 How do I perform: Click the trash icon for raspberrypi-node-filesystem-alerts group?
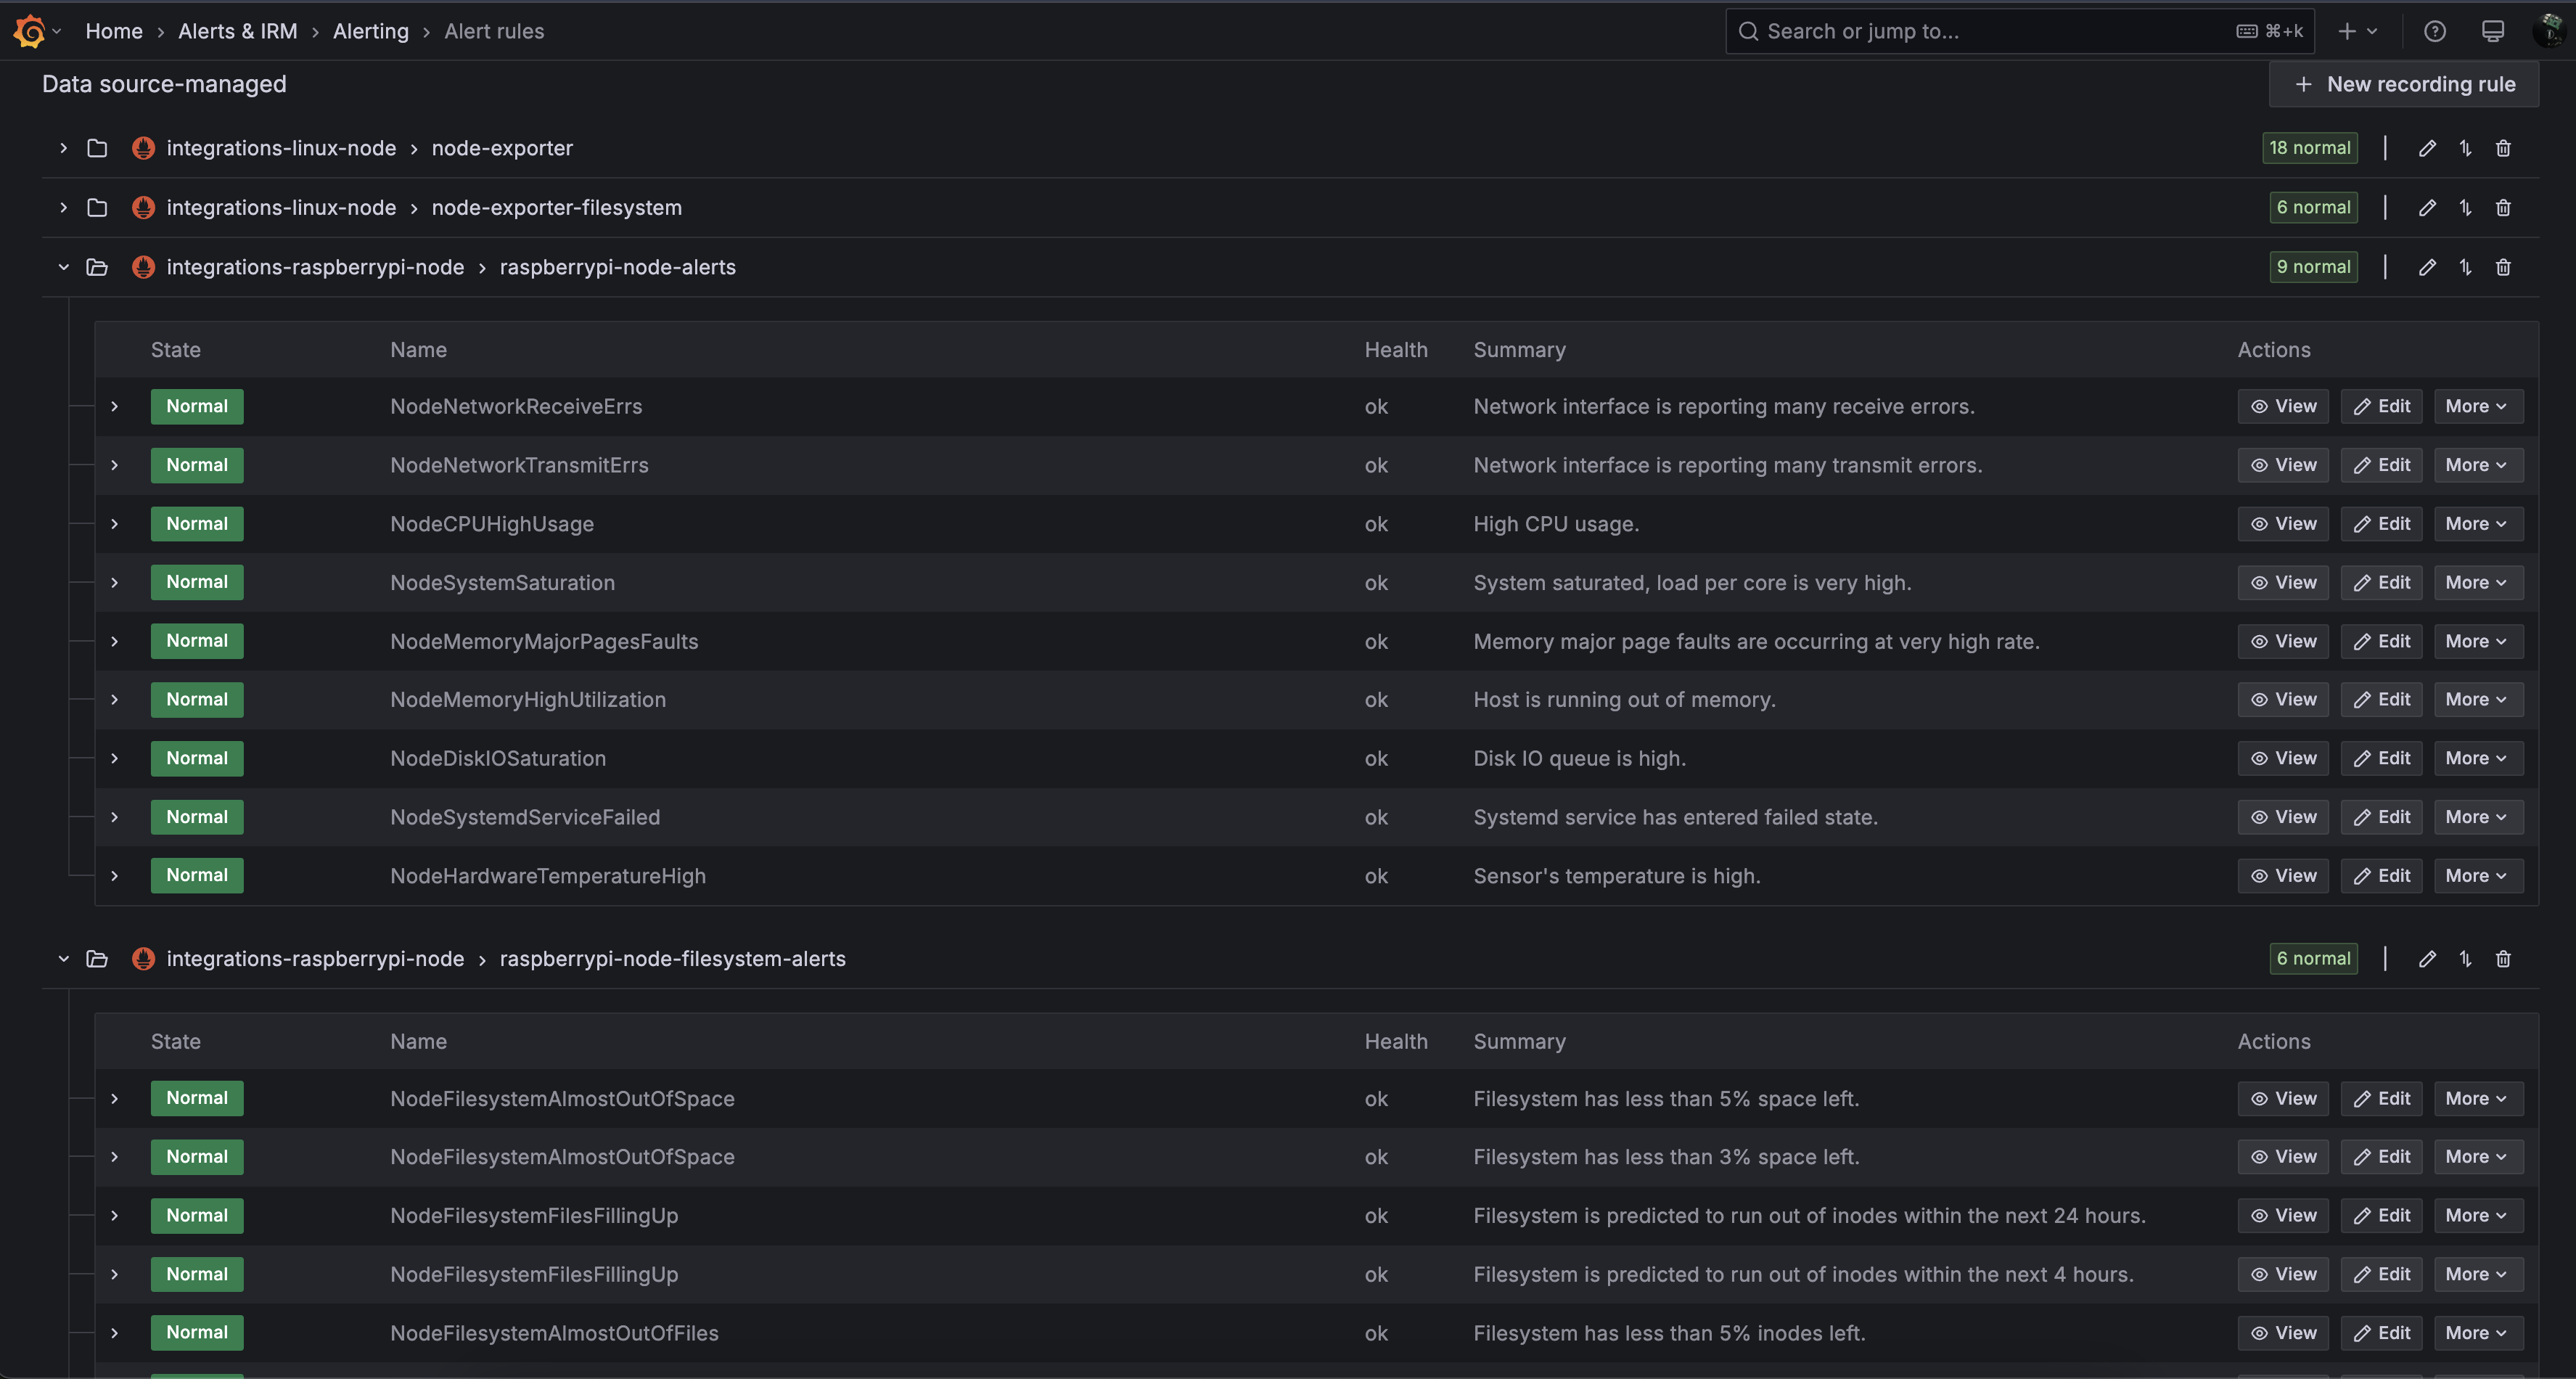pyautogui.click(x=2502, y=959)
